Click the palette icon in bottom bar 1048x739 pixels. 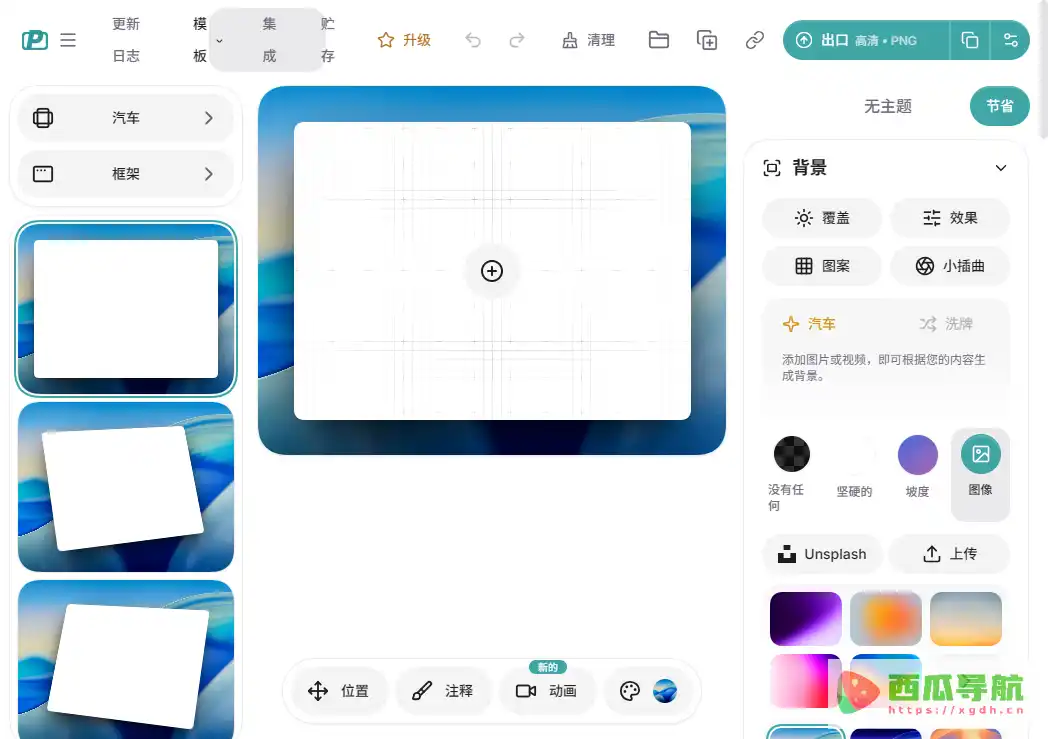pos(630,691)
